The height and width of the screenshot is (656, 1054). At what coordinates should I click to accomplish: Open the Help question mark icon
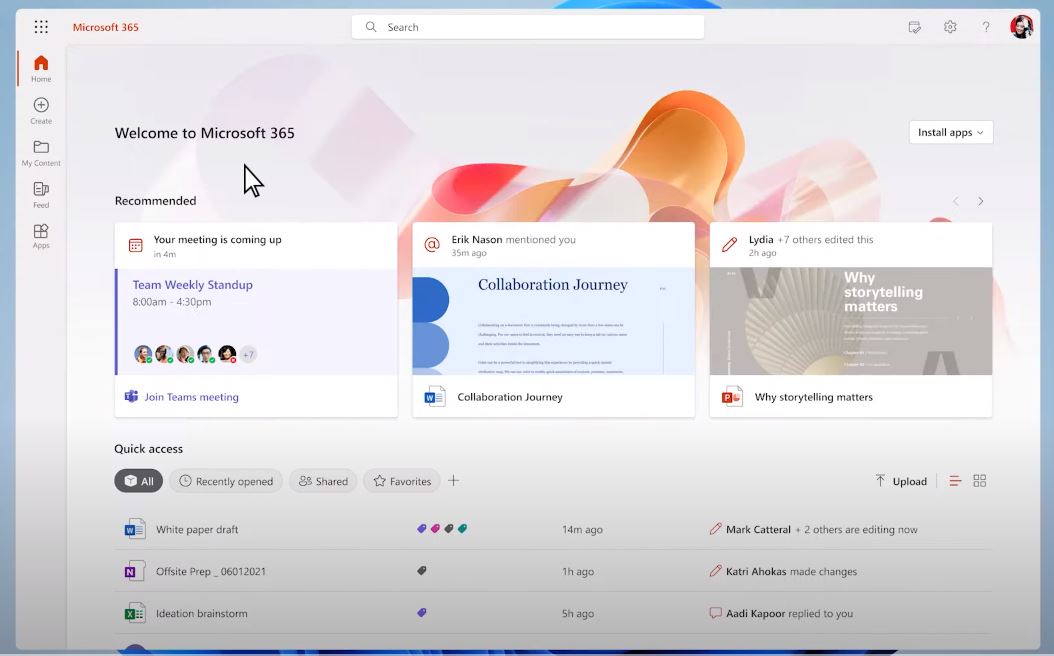pos(985,27)
